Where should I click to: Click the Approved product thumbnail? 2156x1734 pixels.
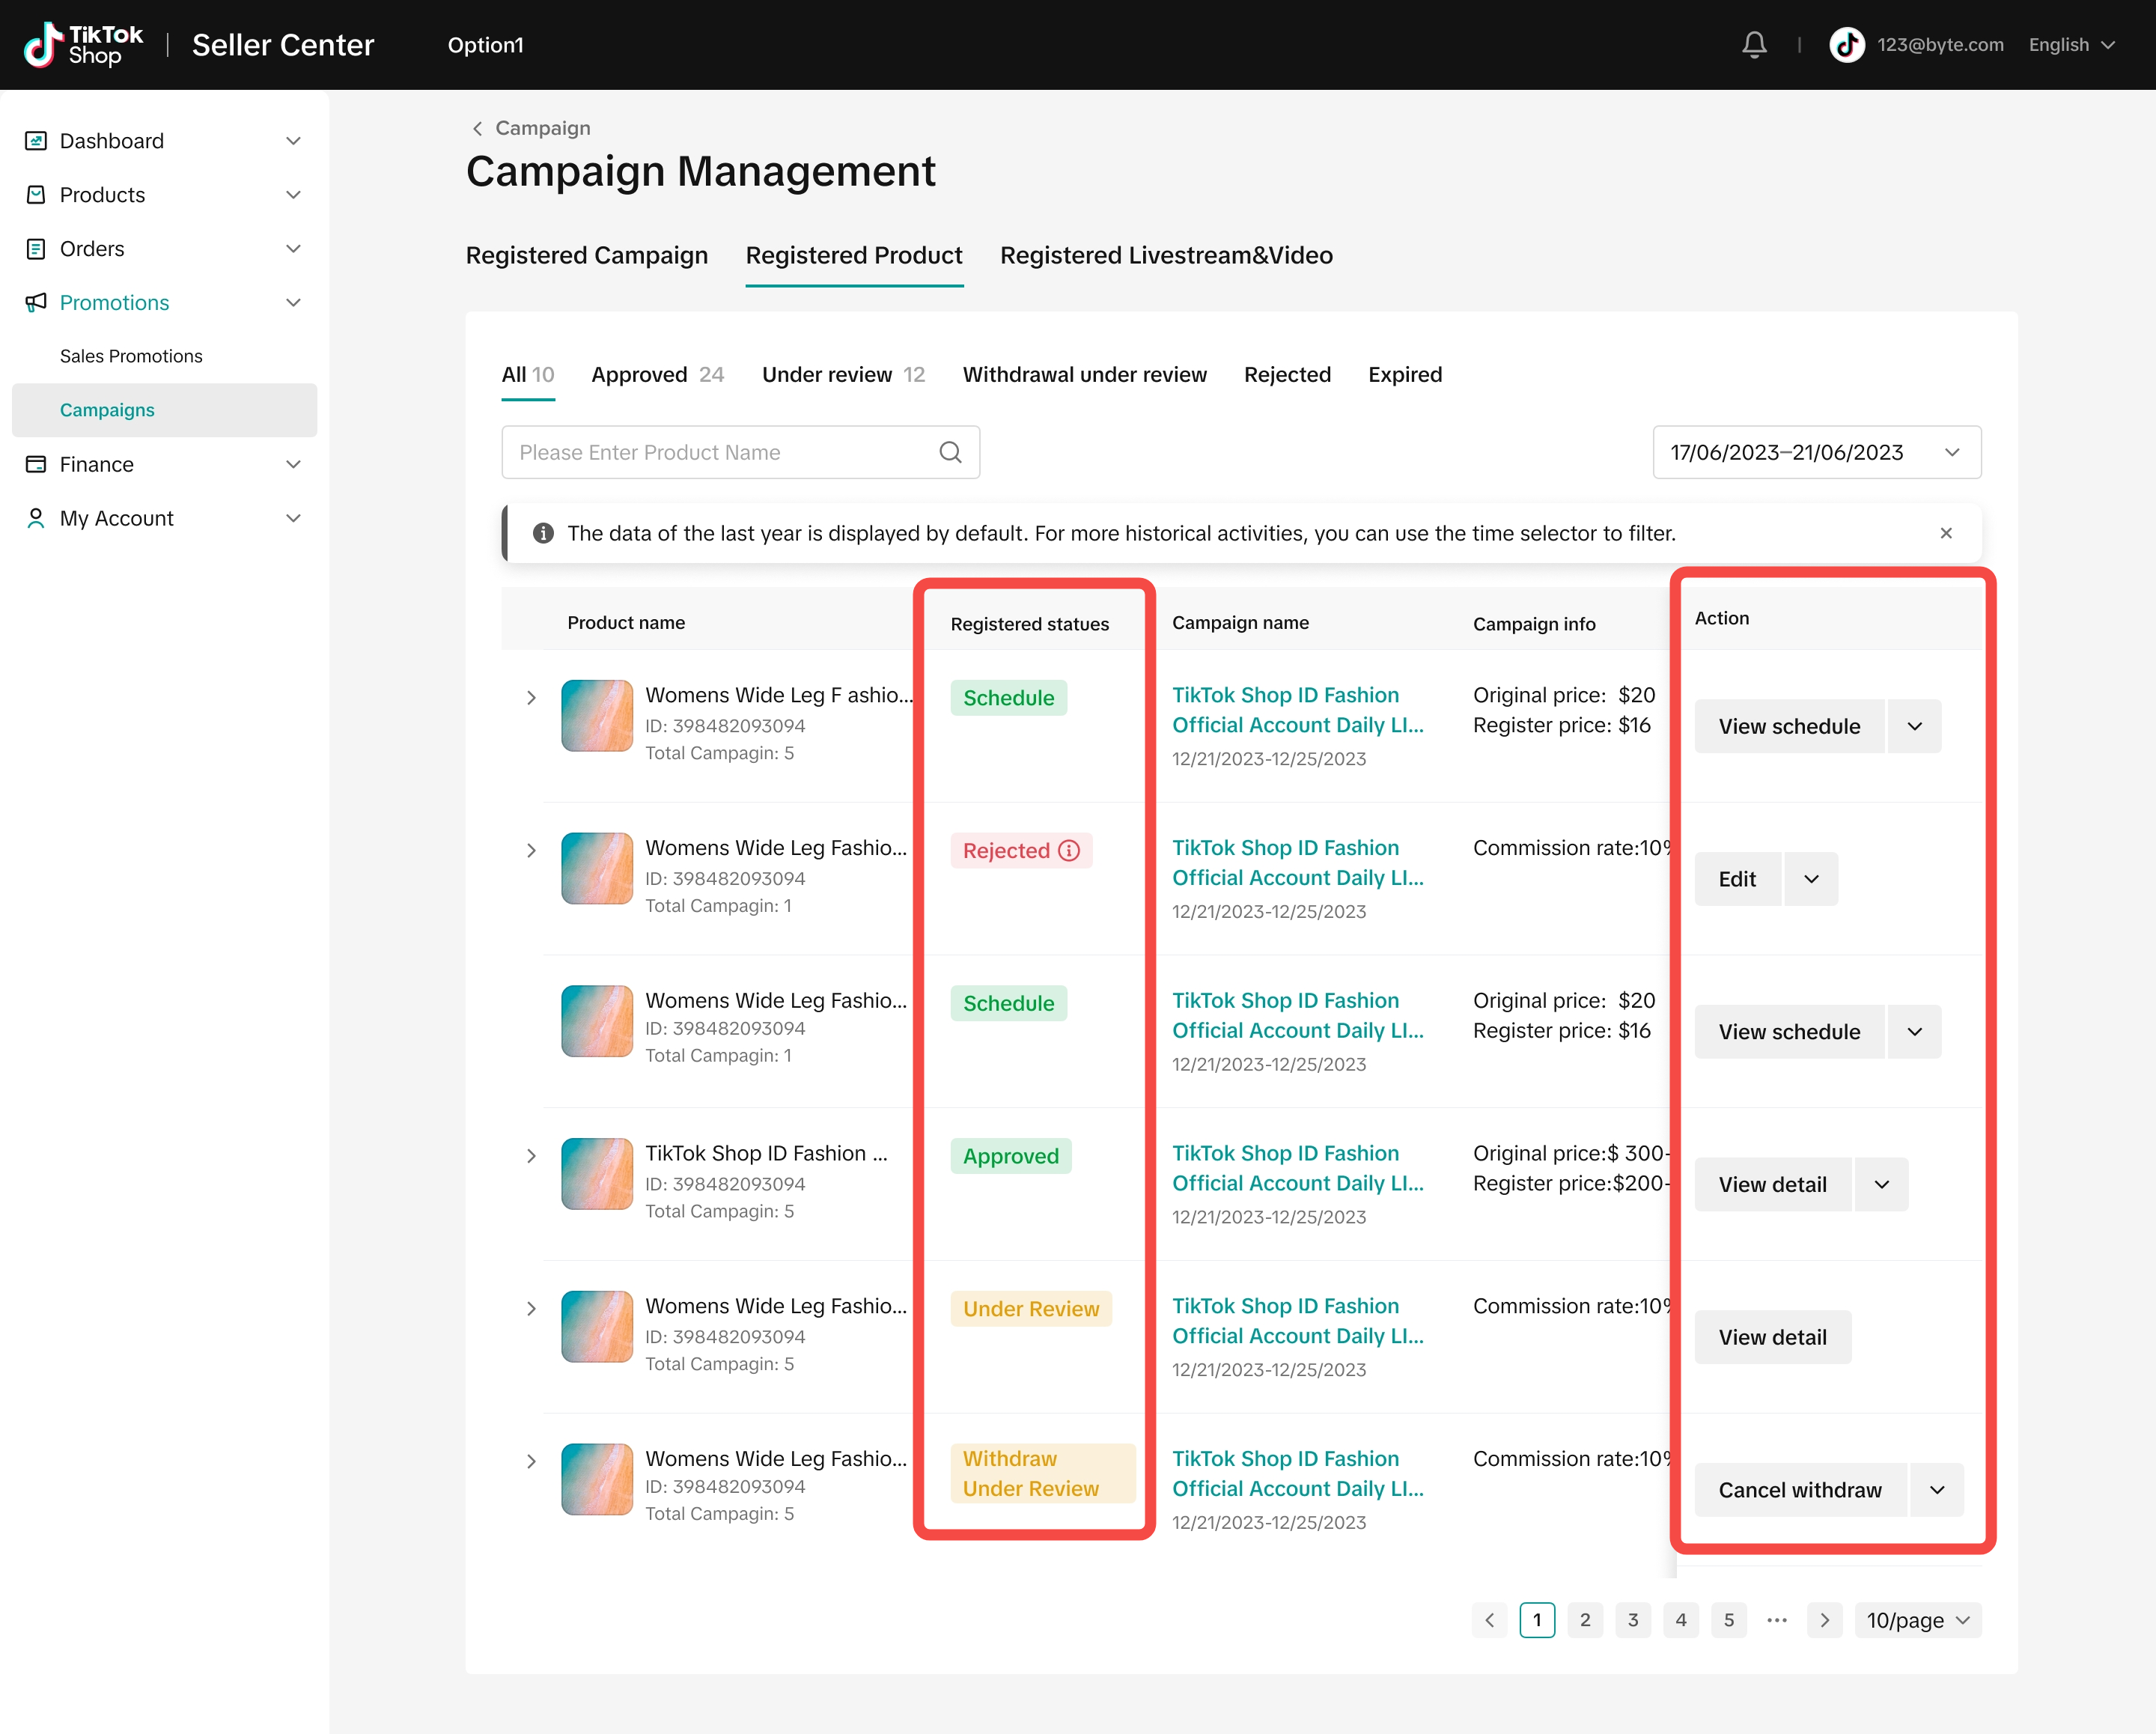(597, 1174)
